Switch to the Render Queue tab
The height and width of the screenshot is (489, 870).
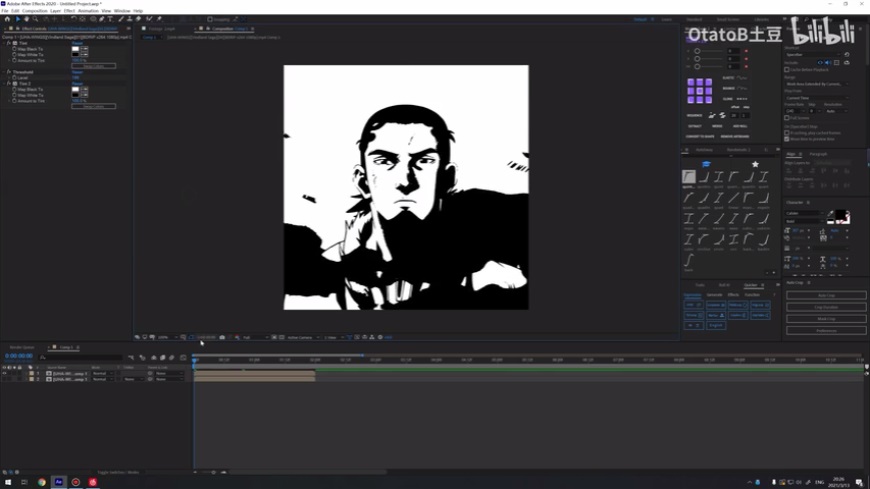point(22,347)
